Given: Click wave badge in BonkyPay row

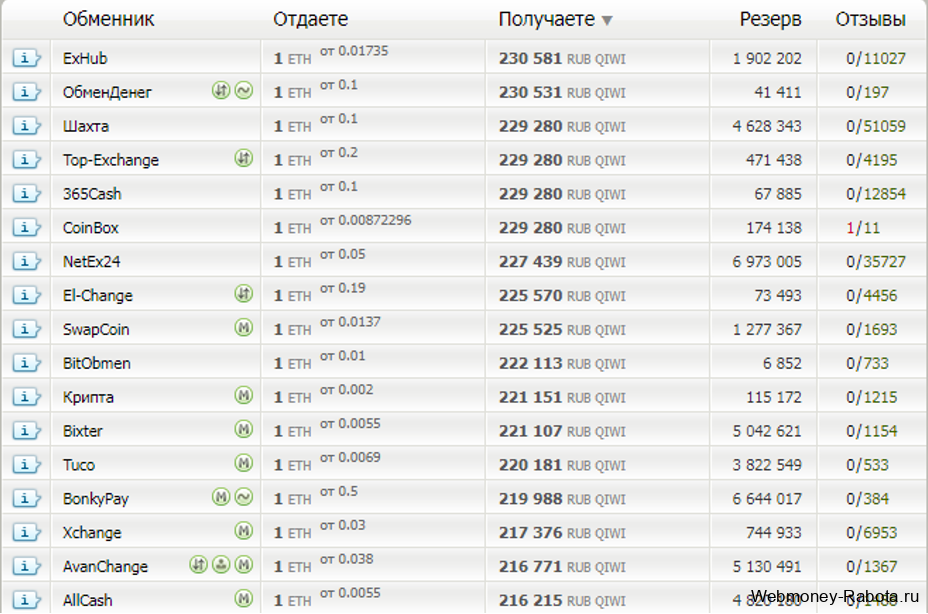Looking at the screenshot, I should tap(244, 497).
